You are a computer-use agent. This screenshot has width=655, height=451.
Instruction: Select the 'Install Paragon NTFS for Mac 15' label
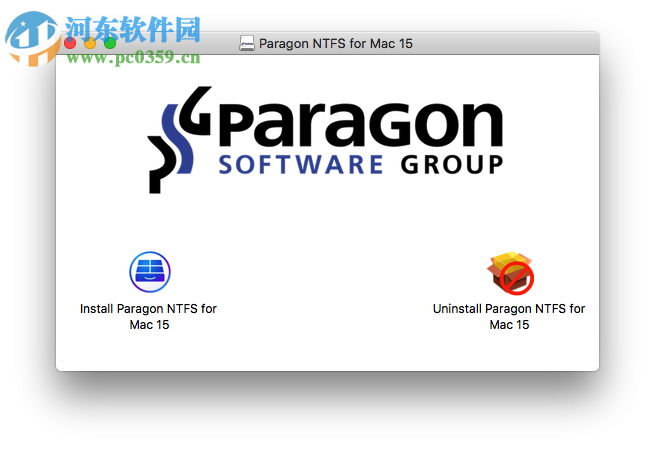click(x=148, y=317)
